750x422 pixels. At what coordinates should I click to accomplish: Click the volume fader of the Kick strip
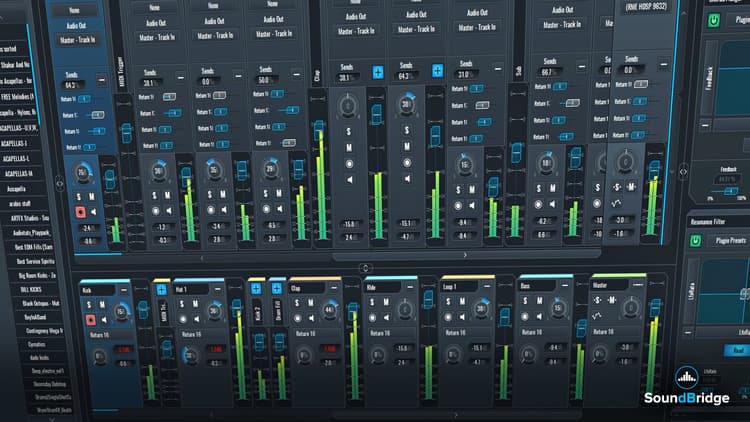pos(143,310)
